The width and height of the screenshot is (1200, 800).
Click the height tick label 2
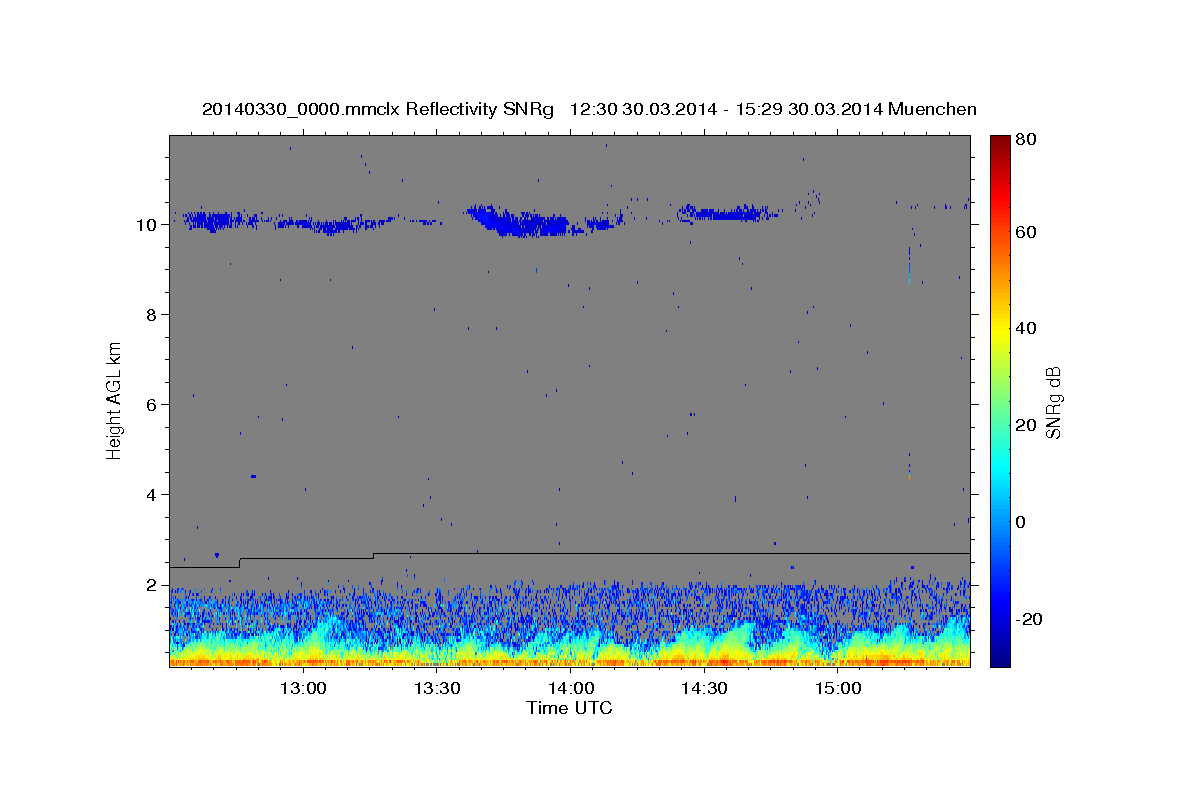point(153,585)
